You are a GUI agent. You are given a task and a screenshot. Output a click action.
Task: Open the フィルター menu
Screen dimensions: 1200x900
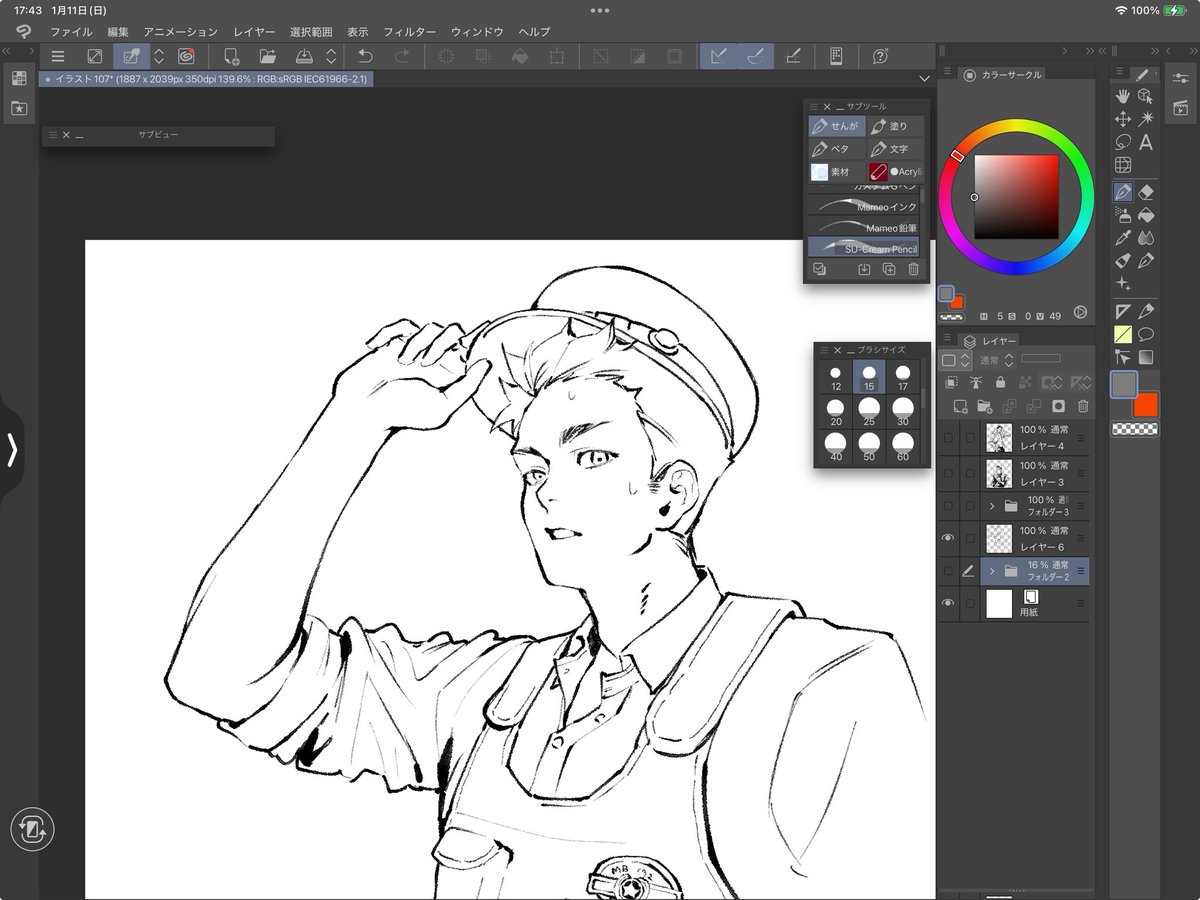coord(409,32)
